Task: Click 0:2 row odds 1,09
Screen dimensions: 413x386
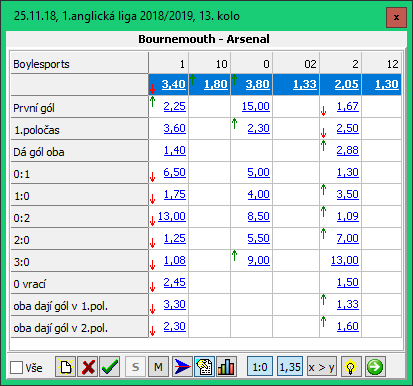Action: point(348,216)
